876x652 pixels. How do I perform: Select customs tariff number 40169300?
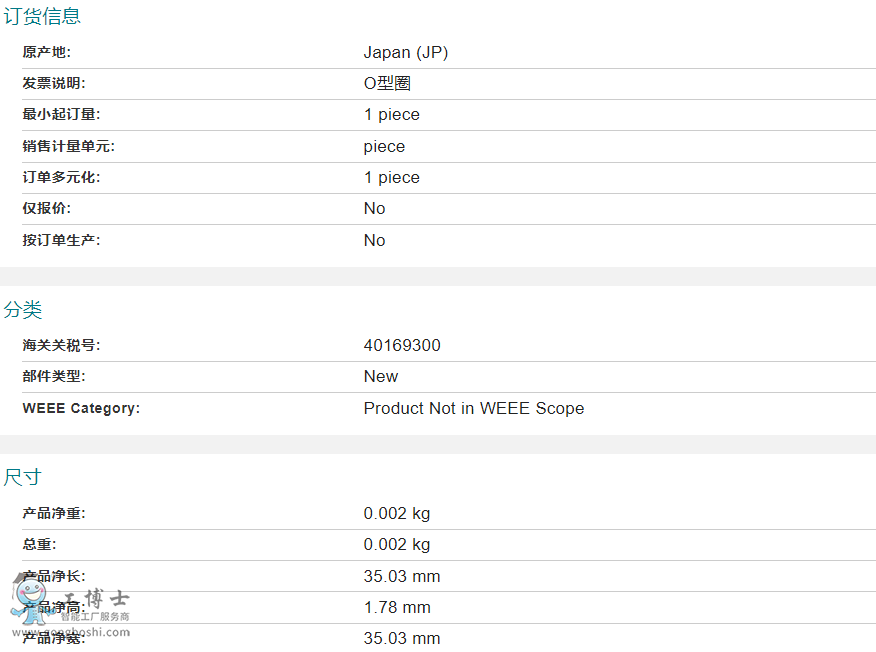pyautogui.click(x=402, y=345)
